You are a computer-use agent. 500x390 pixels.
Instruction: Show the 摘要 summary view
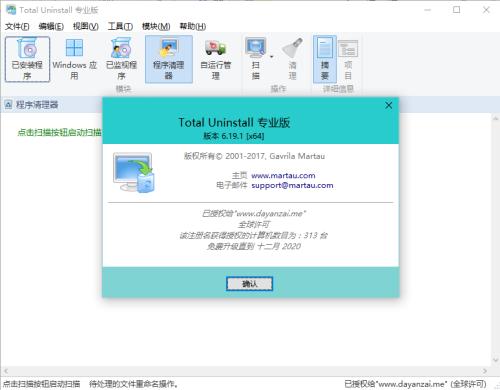point(325,59)
